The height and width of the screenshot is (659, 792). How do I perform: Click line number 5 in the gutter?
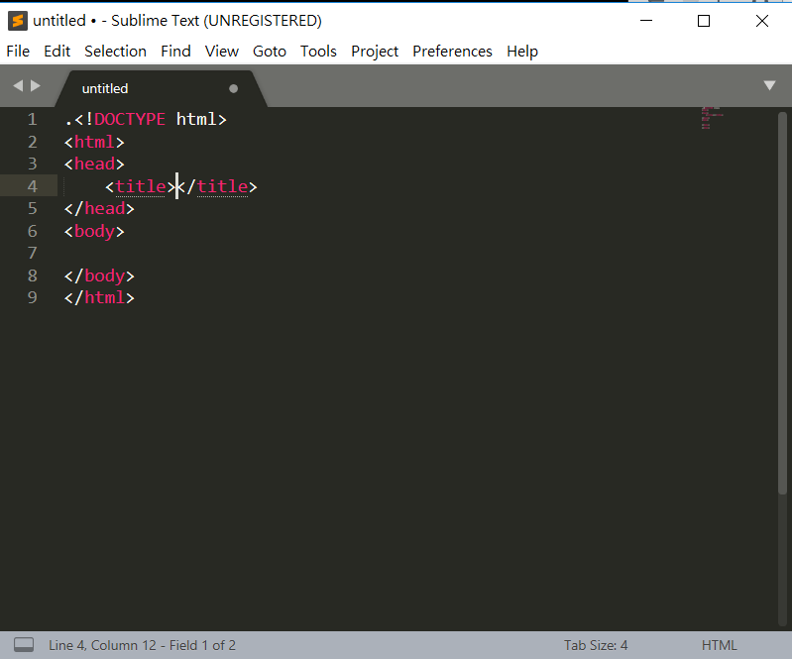(32, 208)
